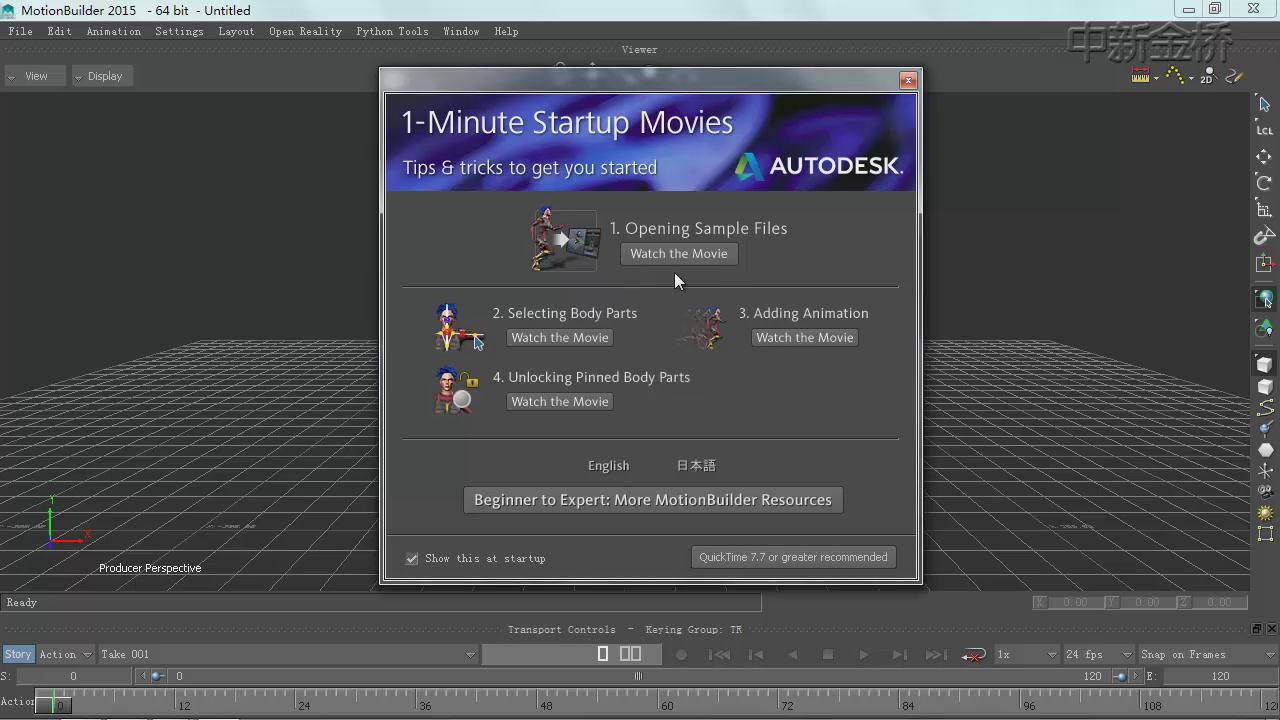Viewport: 1280px width, 720px height.
Task: Open the Snap on Frames dropdown
Action: pyautogui.click(x=1208, y=654)
